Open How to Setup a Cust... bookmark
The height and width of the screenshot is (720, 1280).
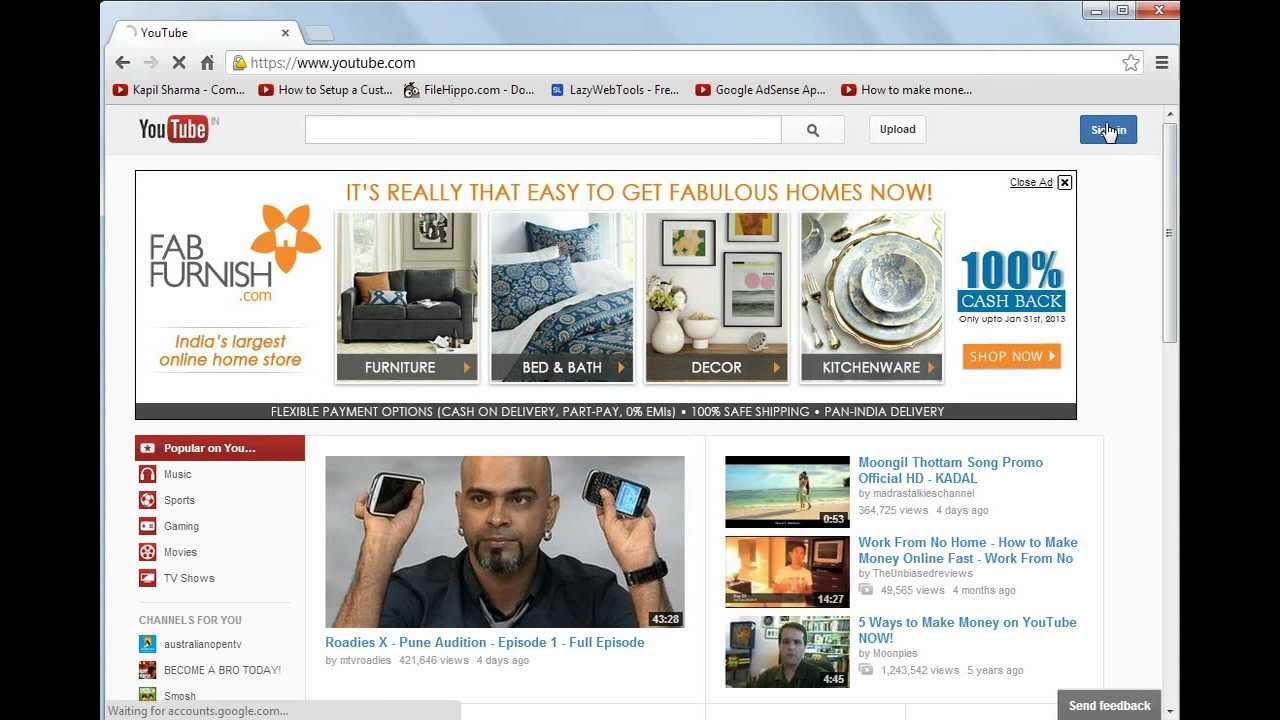point(326,90)
